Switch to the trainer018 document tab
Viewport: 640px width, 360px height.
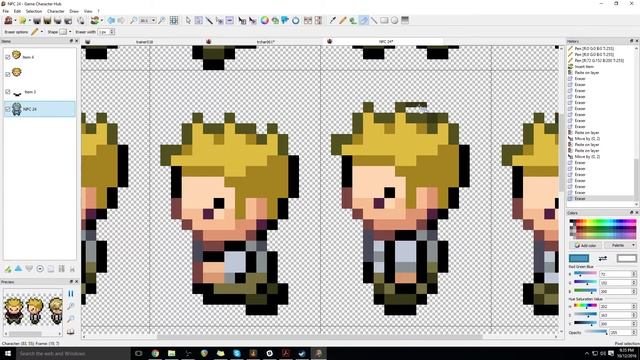(143, 42)
